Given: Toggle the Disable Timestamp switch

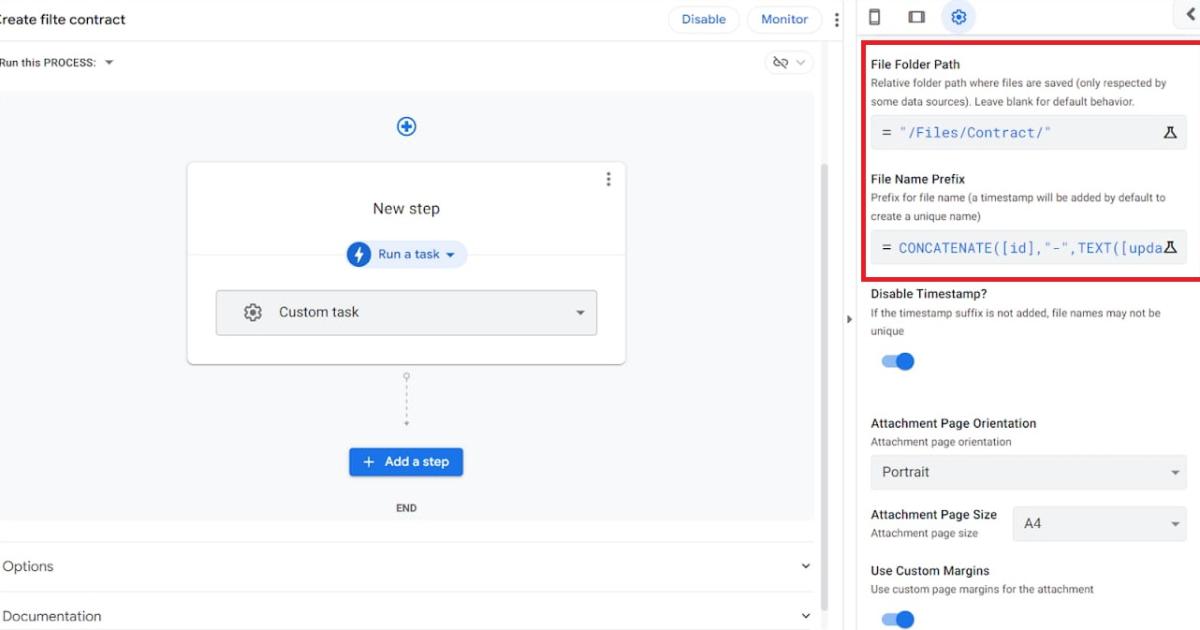Looking at the screenshot, I should pos(898,361).
